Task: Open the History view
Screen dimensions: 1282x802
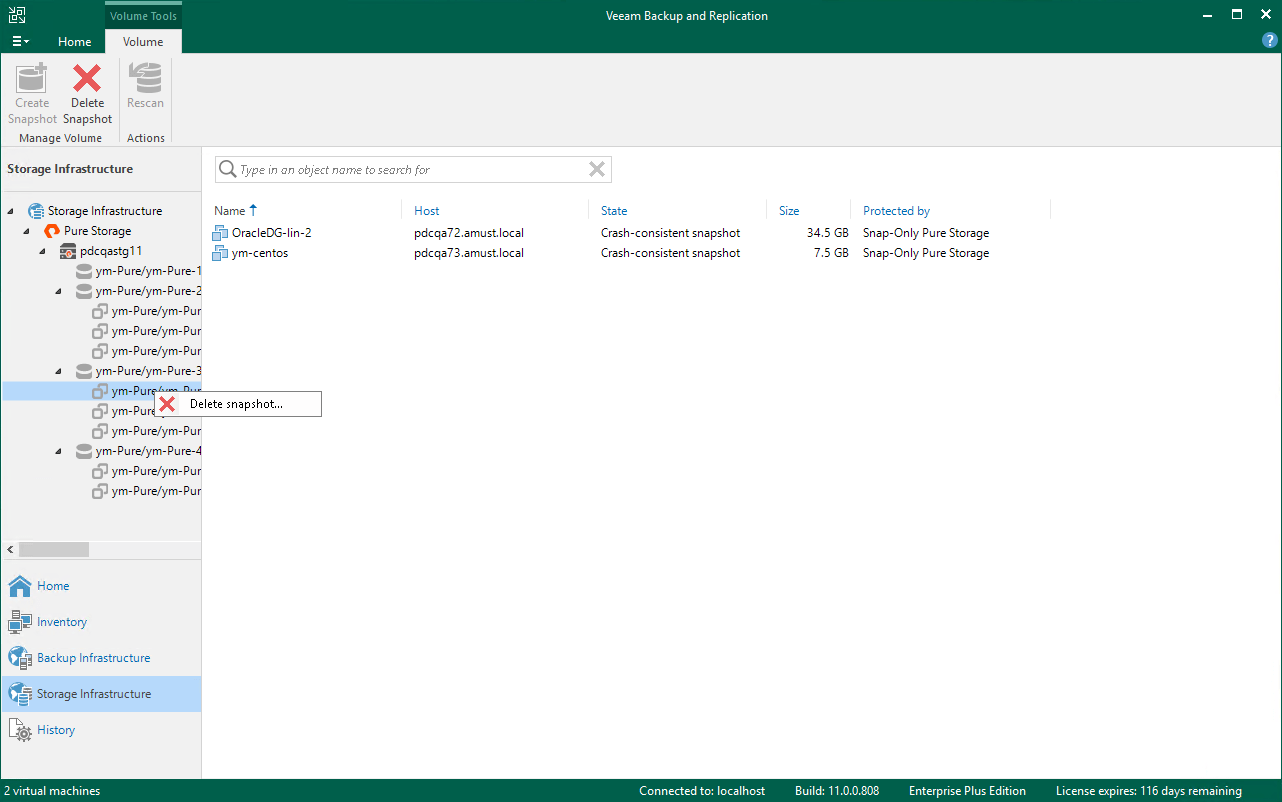Action: coord(54,729)
